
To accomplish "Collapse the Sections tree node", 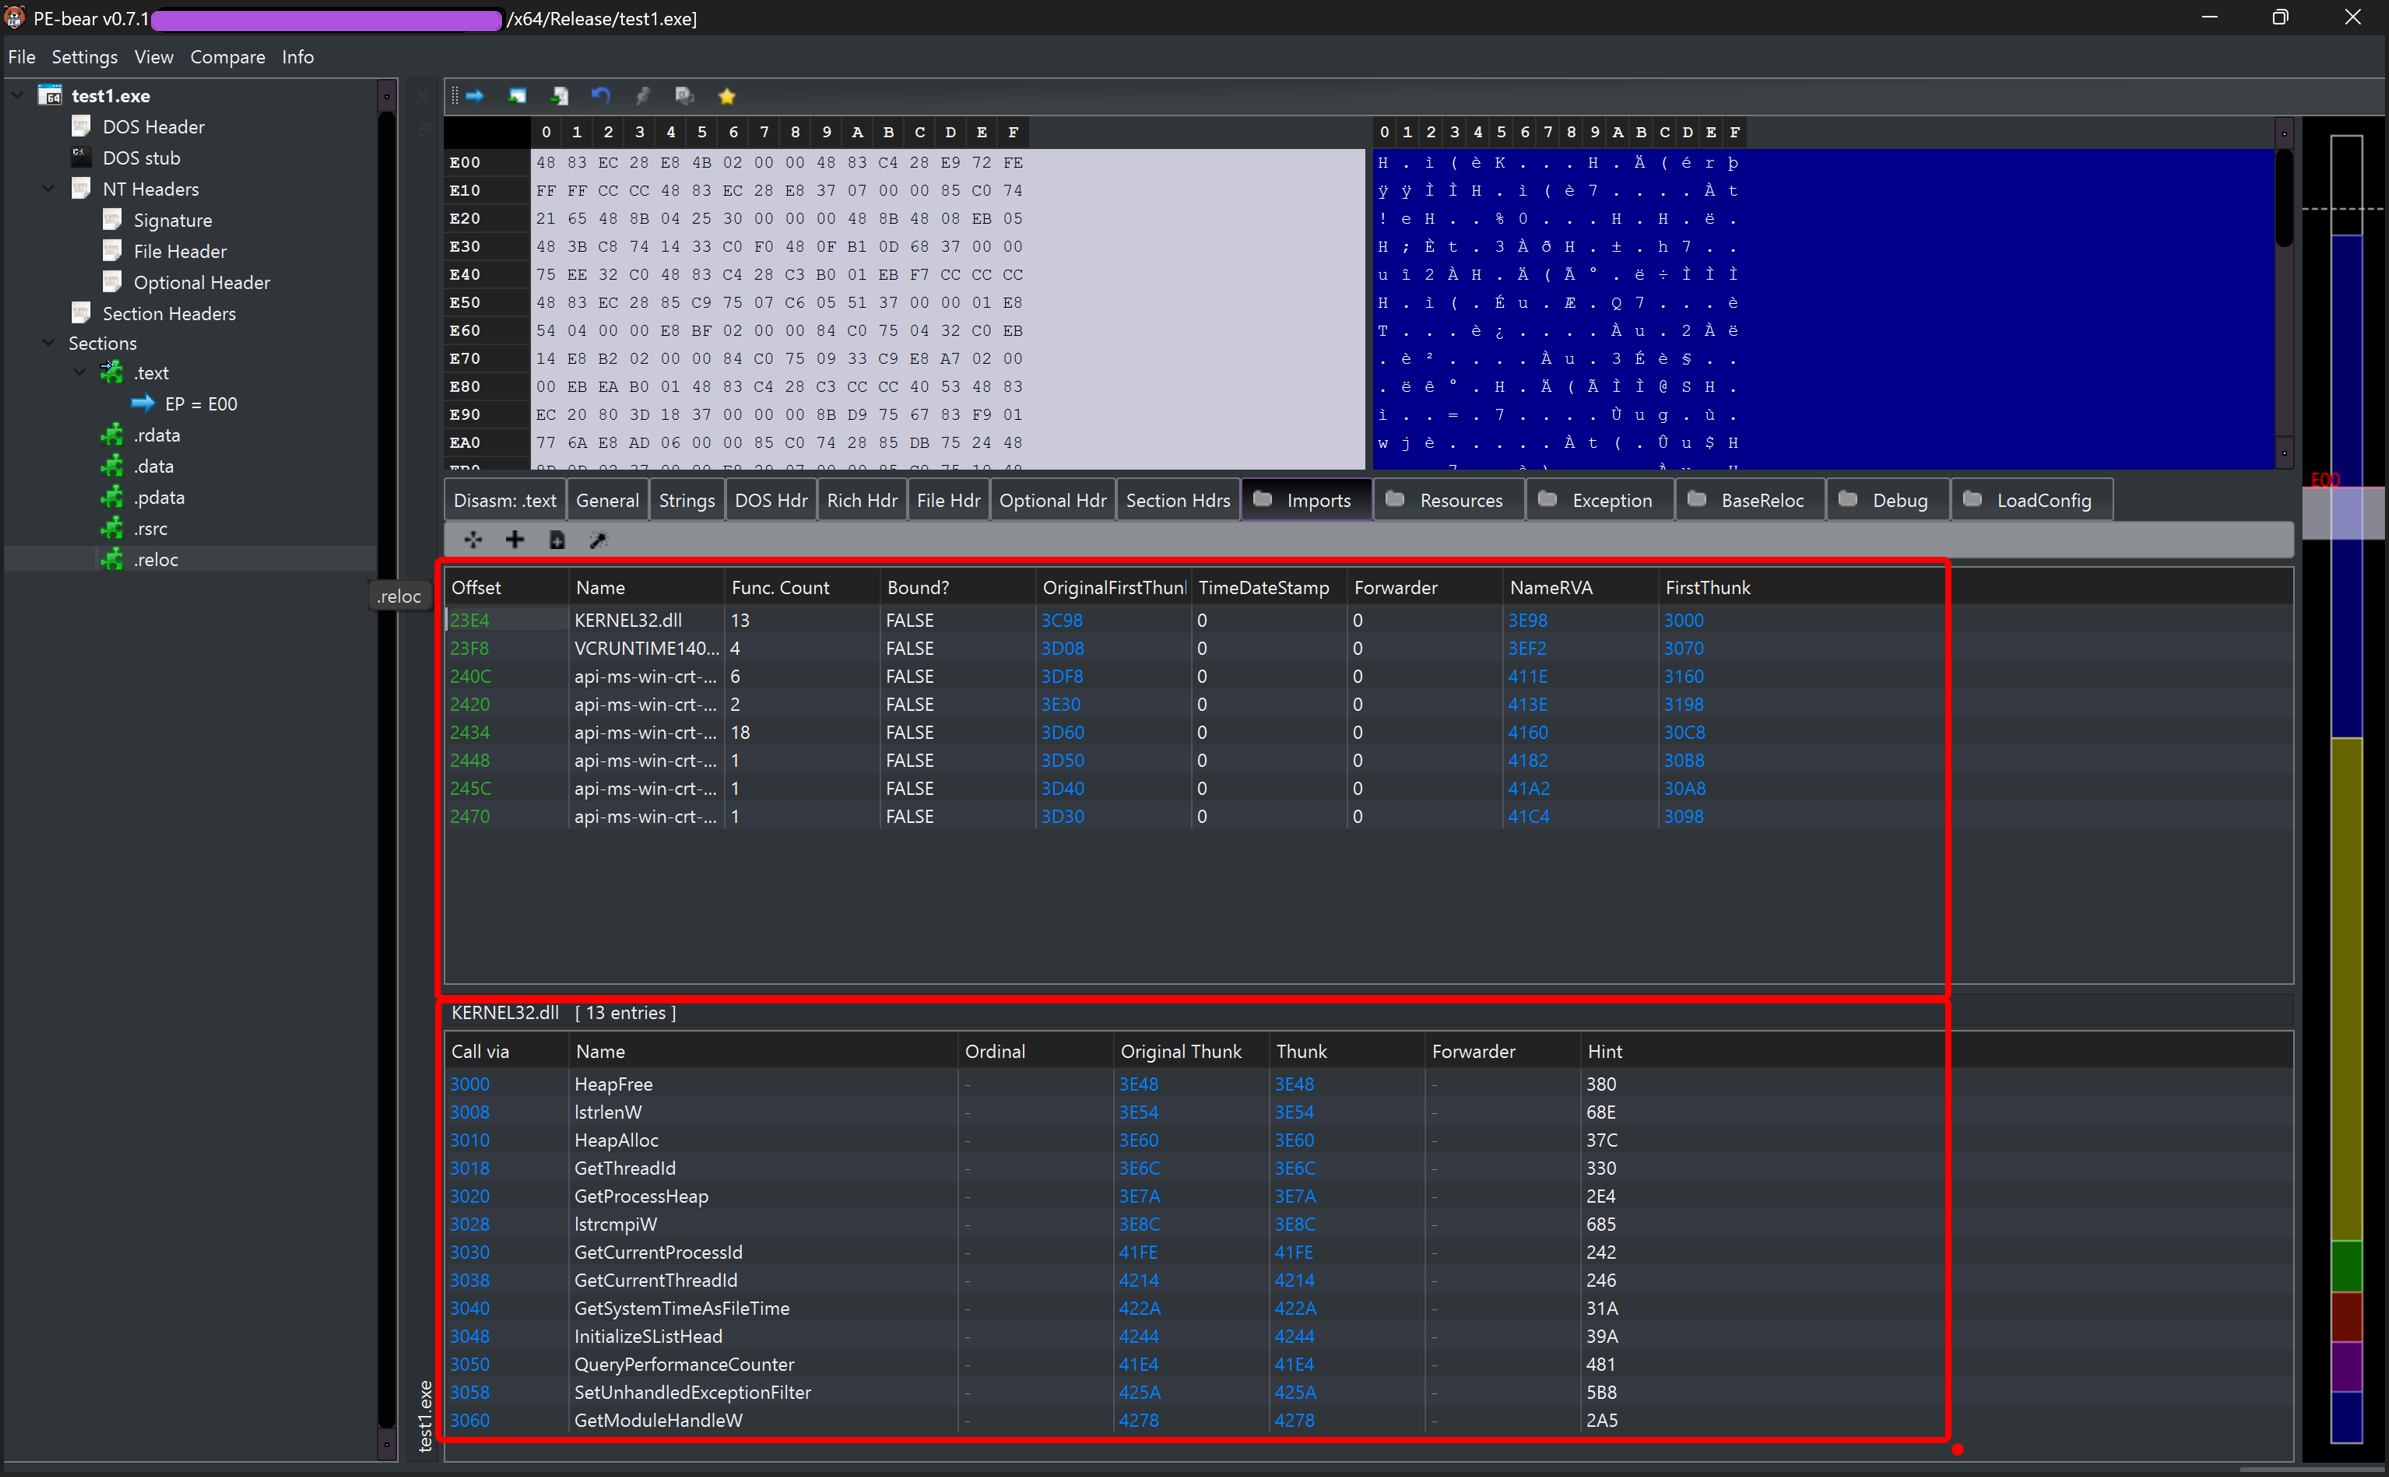I will coord(48,342).
